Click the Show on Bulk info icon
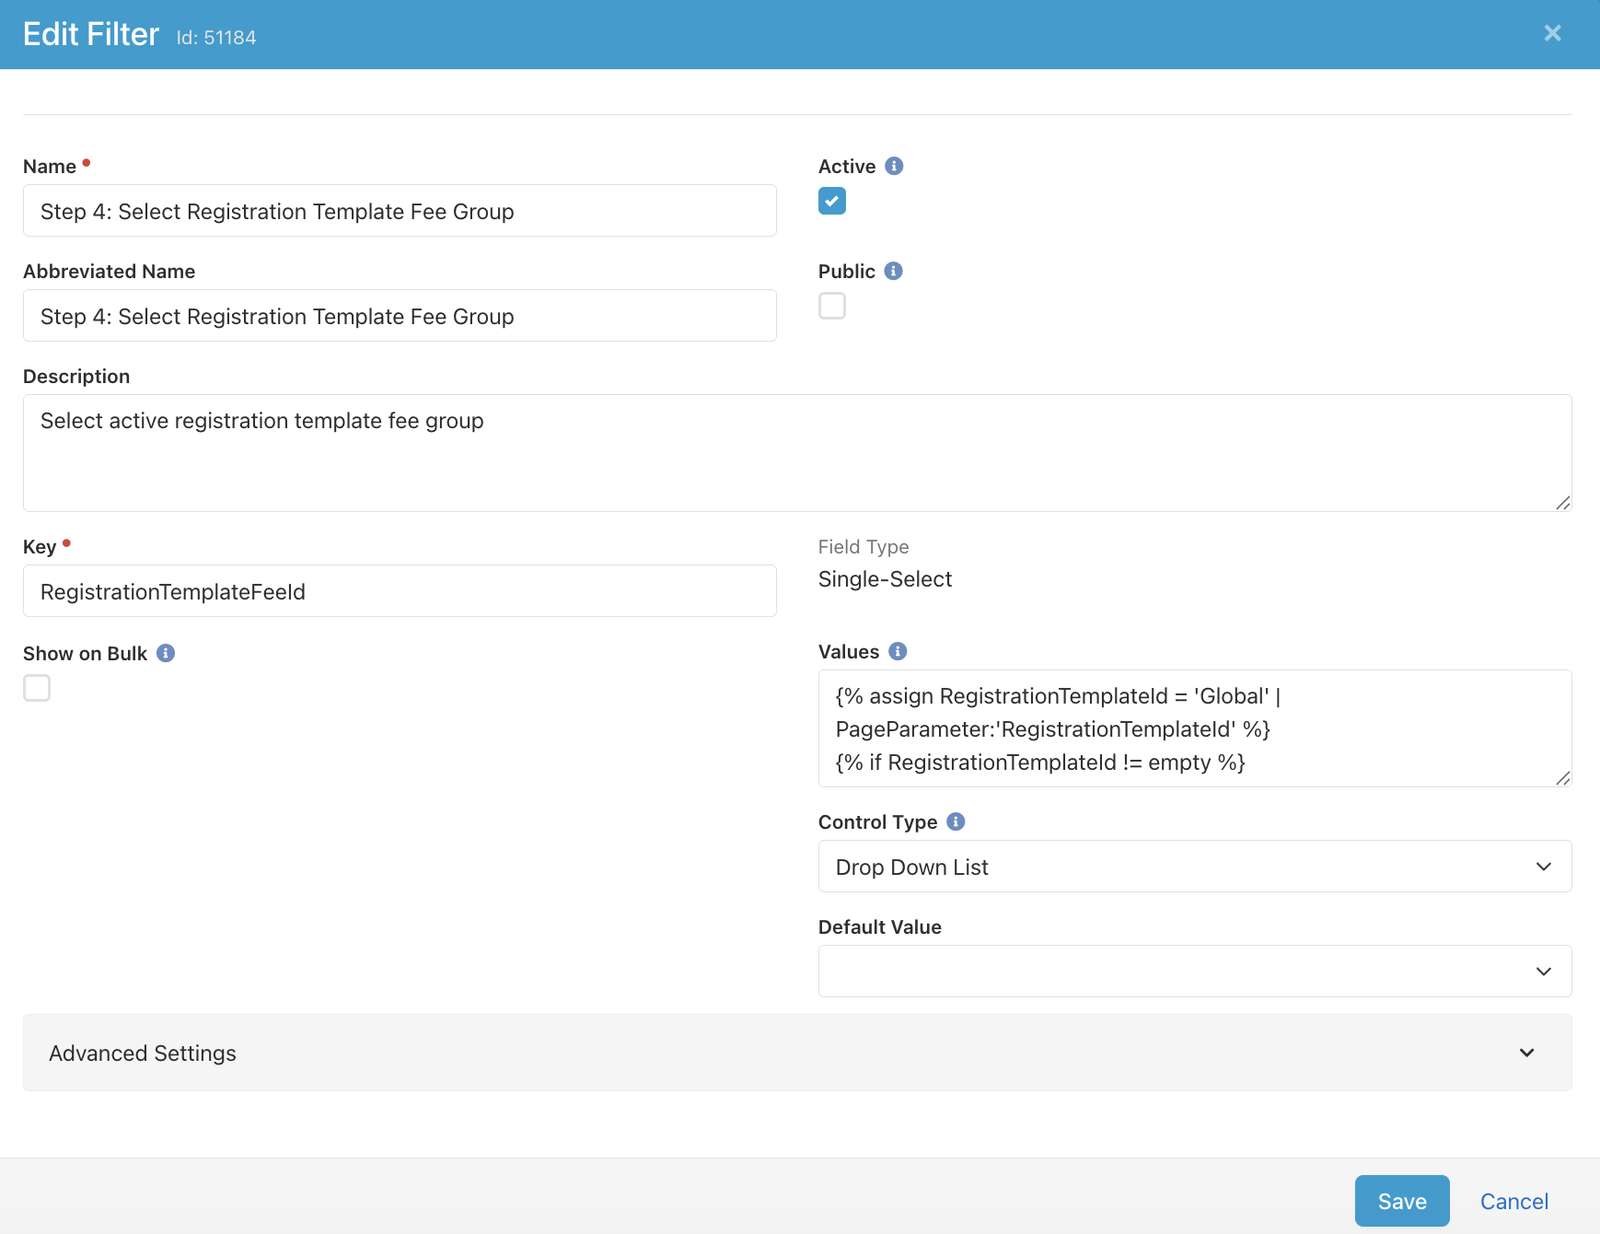The image size is (1600, 1234). tap(166, 653)
